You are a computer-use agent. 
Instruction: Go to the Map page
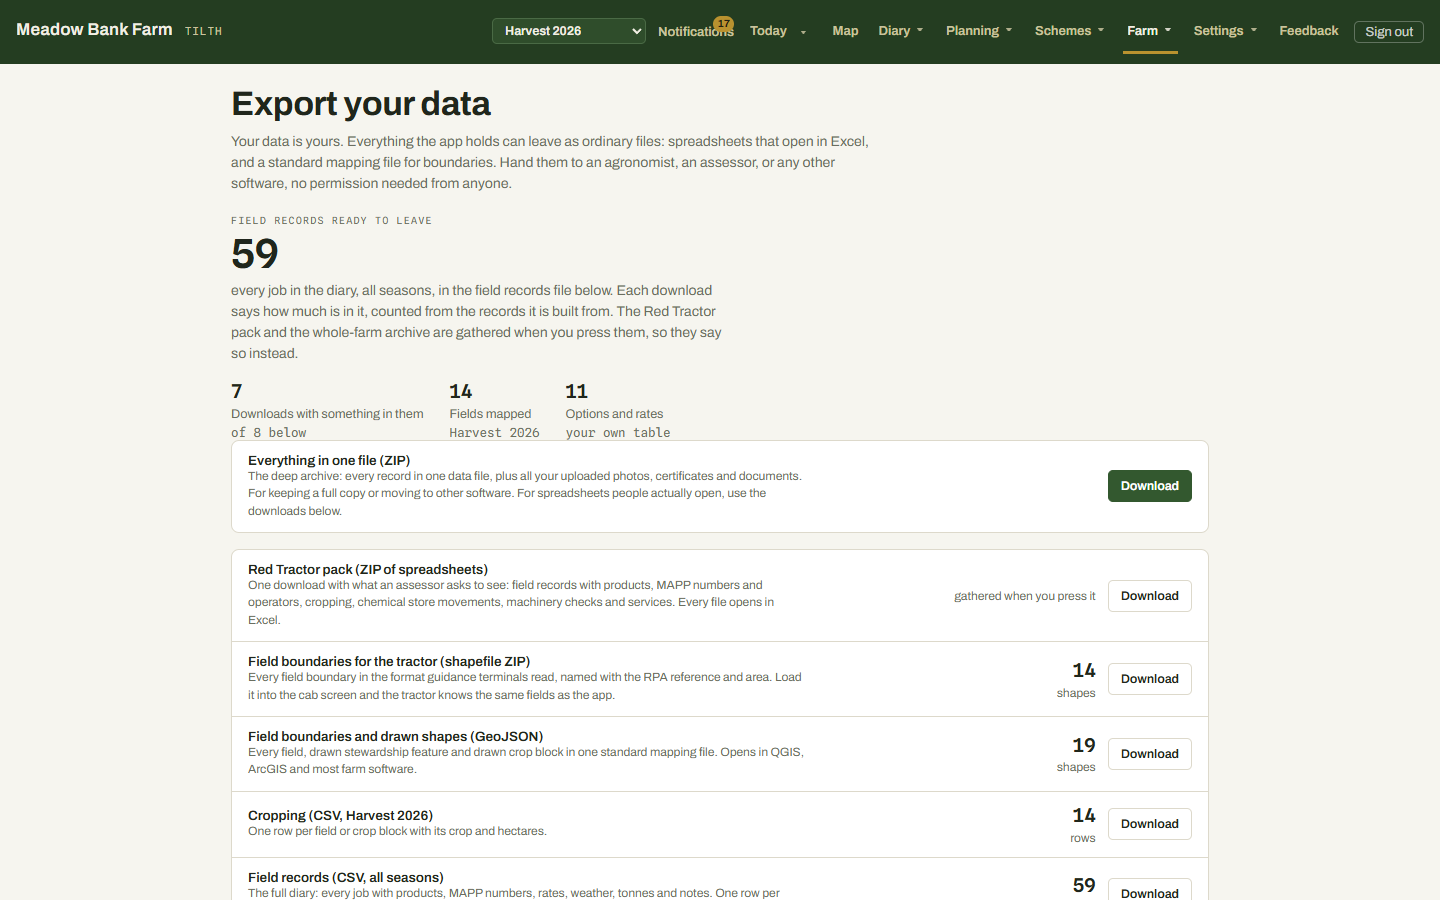tap(845, 31)
